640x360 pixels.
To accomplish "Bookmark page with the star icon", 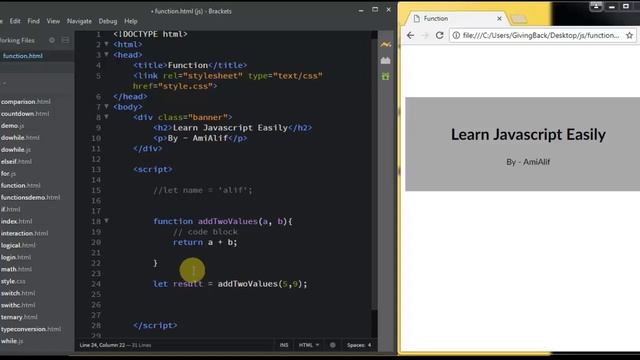I will pos(629,36).
